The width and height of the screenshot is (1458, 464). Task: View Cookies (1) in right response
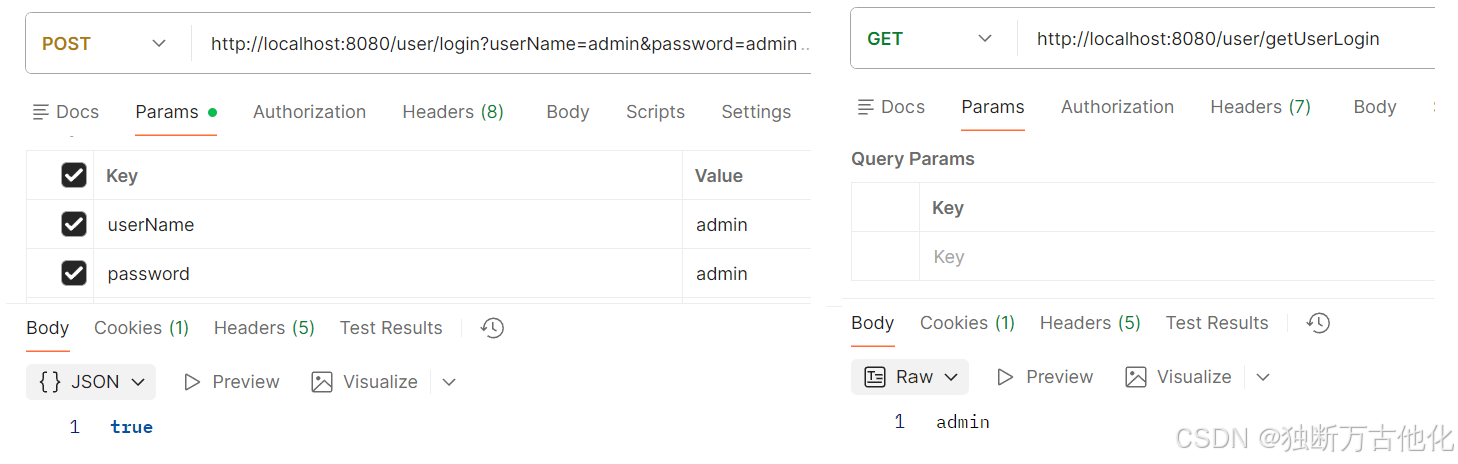(x=967, y=323)
